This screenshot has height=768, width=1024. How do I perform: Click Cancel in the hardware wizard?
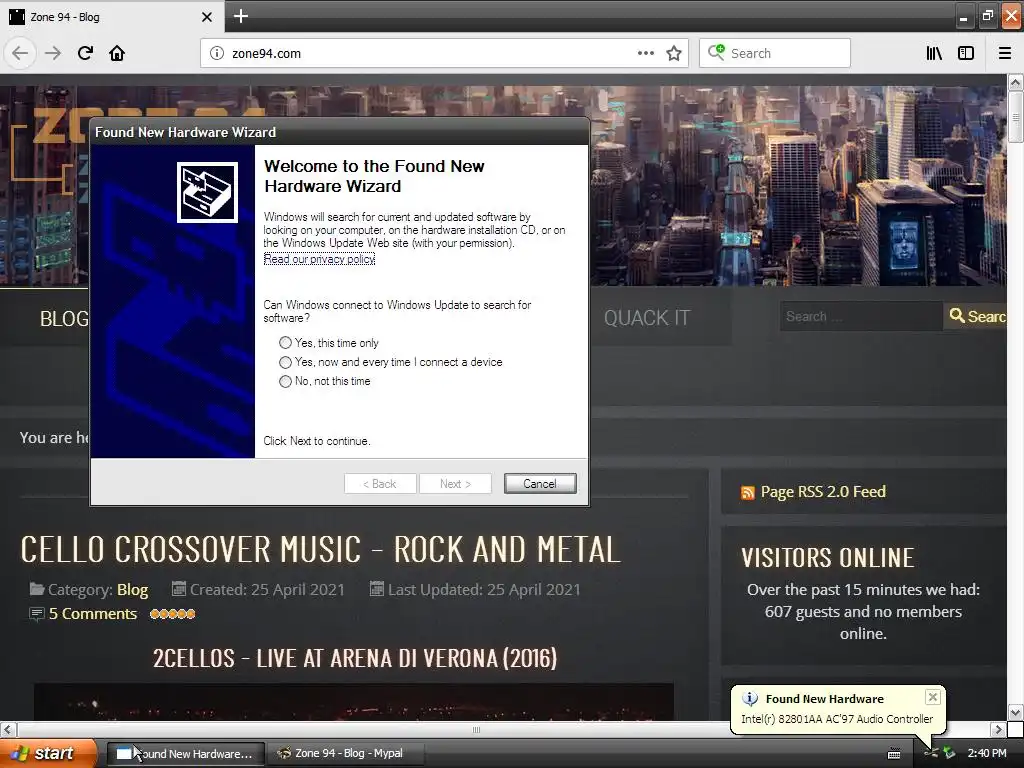(x=540, y=484)
